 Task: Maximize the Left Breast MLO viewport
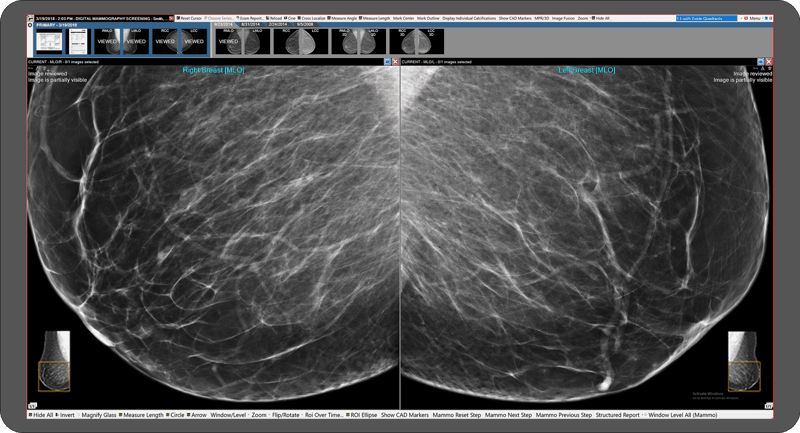[x=761, y=62]
